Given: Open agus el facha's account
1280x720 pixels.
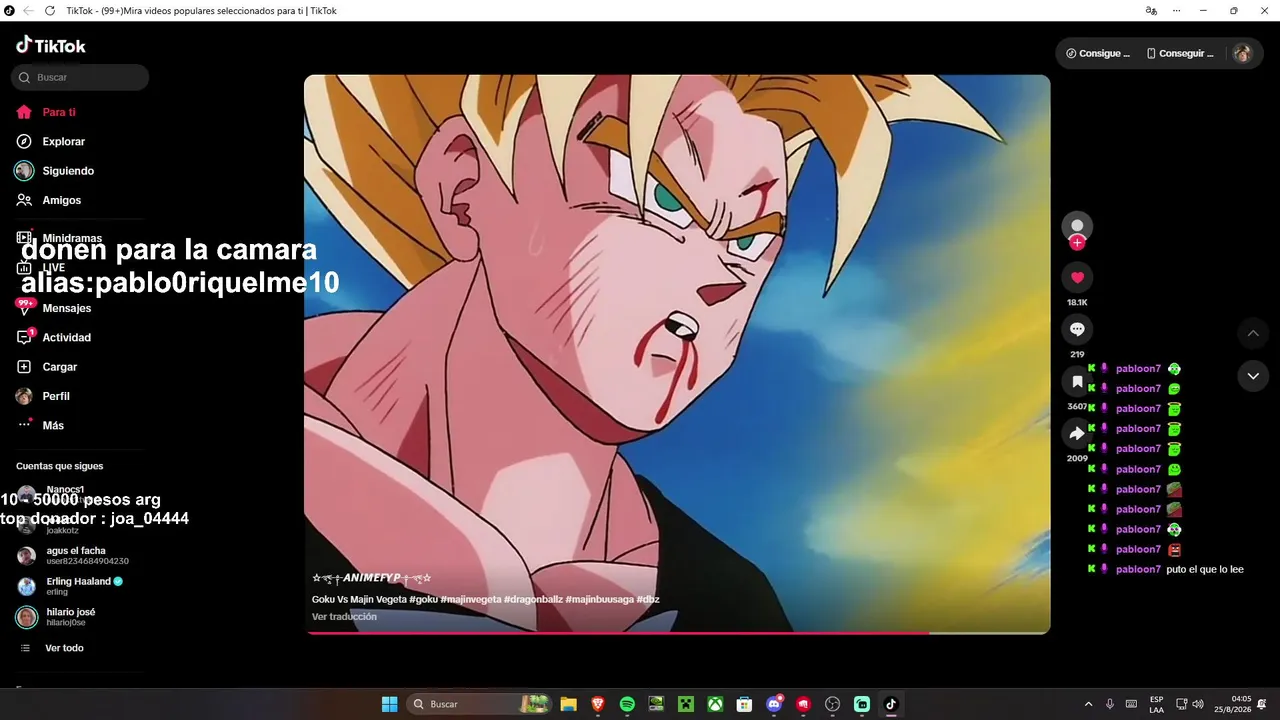Looking at the screenshot, I should point(74,556).
